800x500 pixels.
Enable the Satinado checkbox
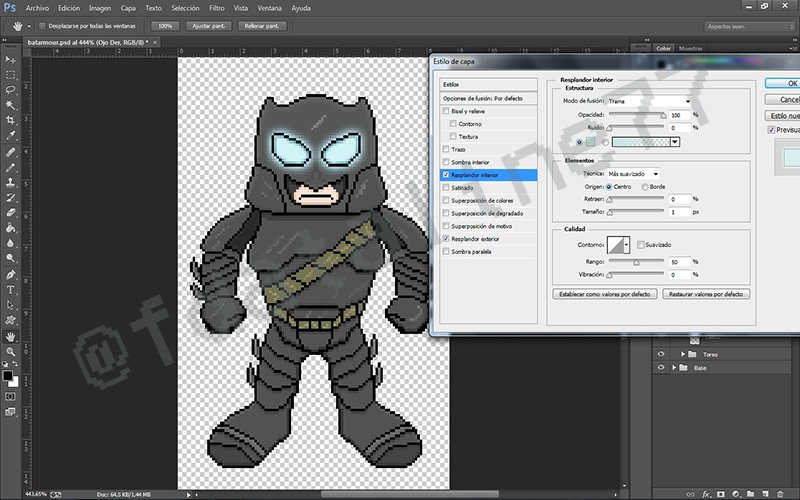click(446, 187)
